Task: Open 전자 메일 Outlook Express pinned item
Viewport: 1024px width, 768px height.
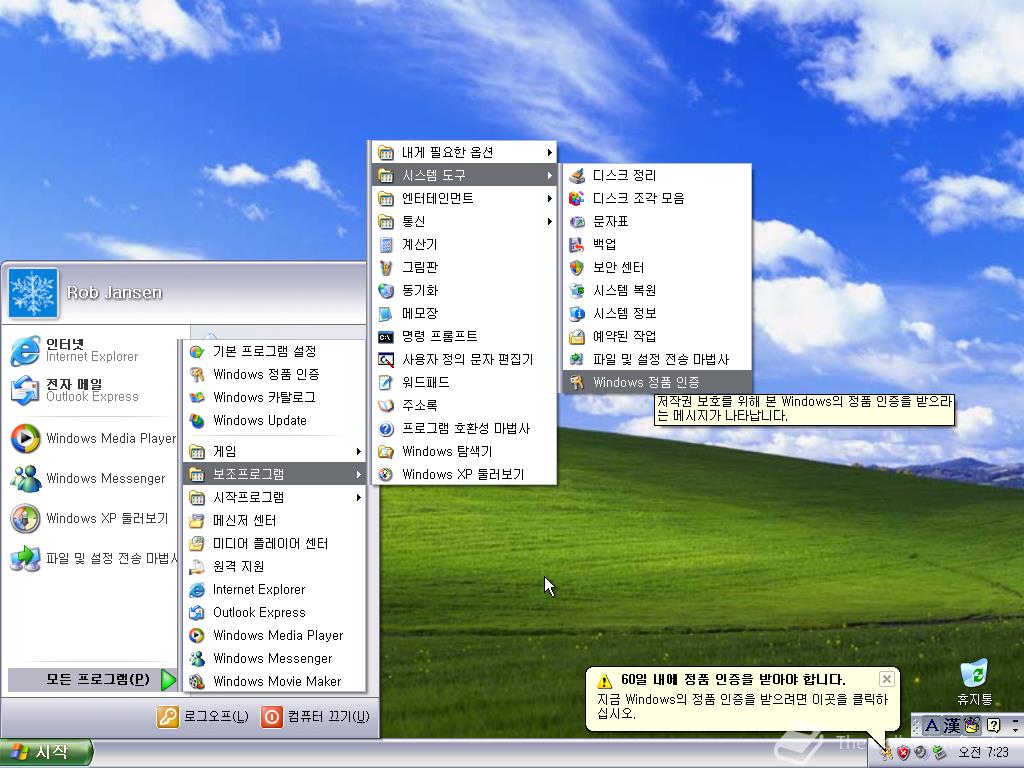Action: coord(91,390)
